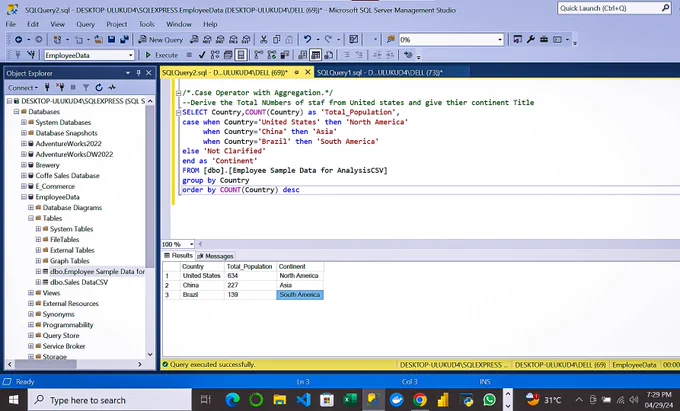Viewport: 680px width, 411px height.
Task: Select Coffe Sales Database node
Action: coord(67,176)
